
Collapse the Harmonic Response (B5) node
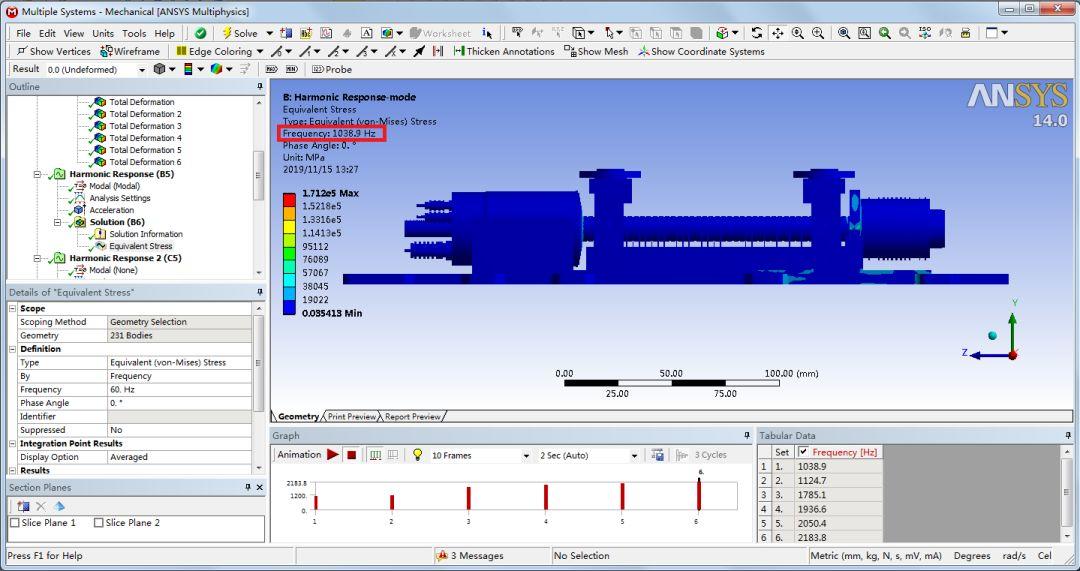click(38, 174)
